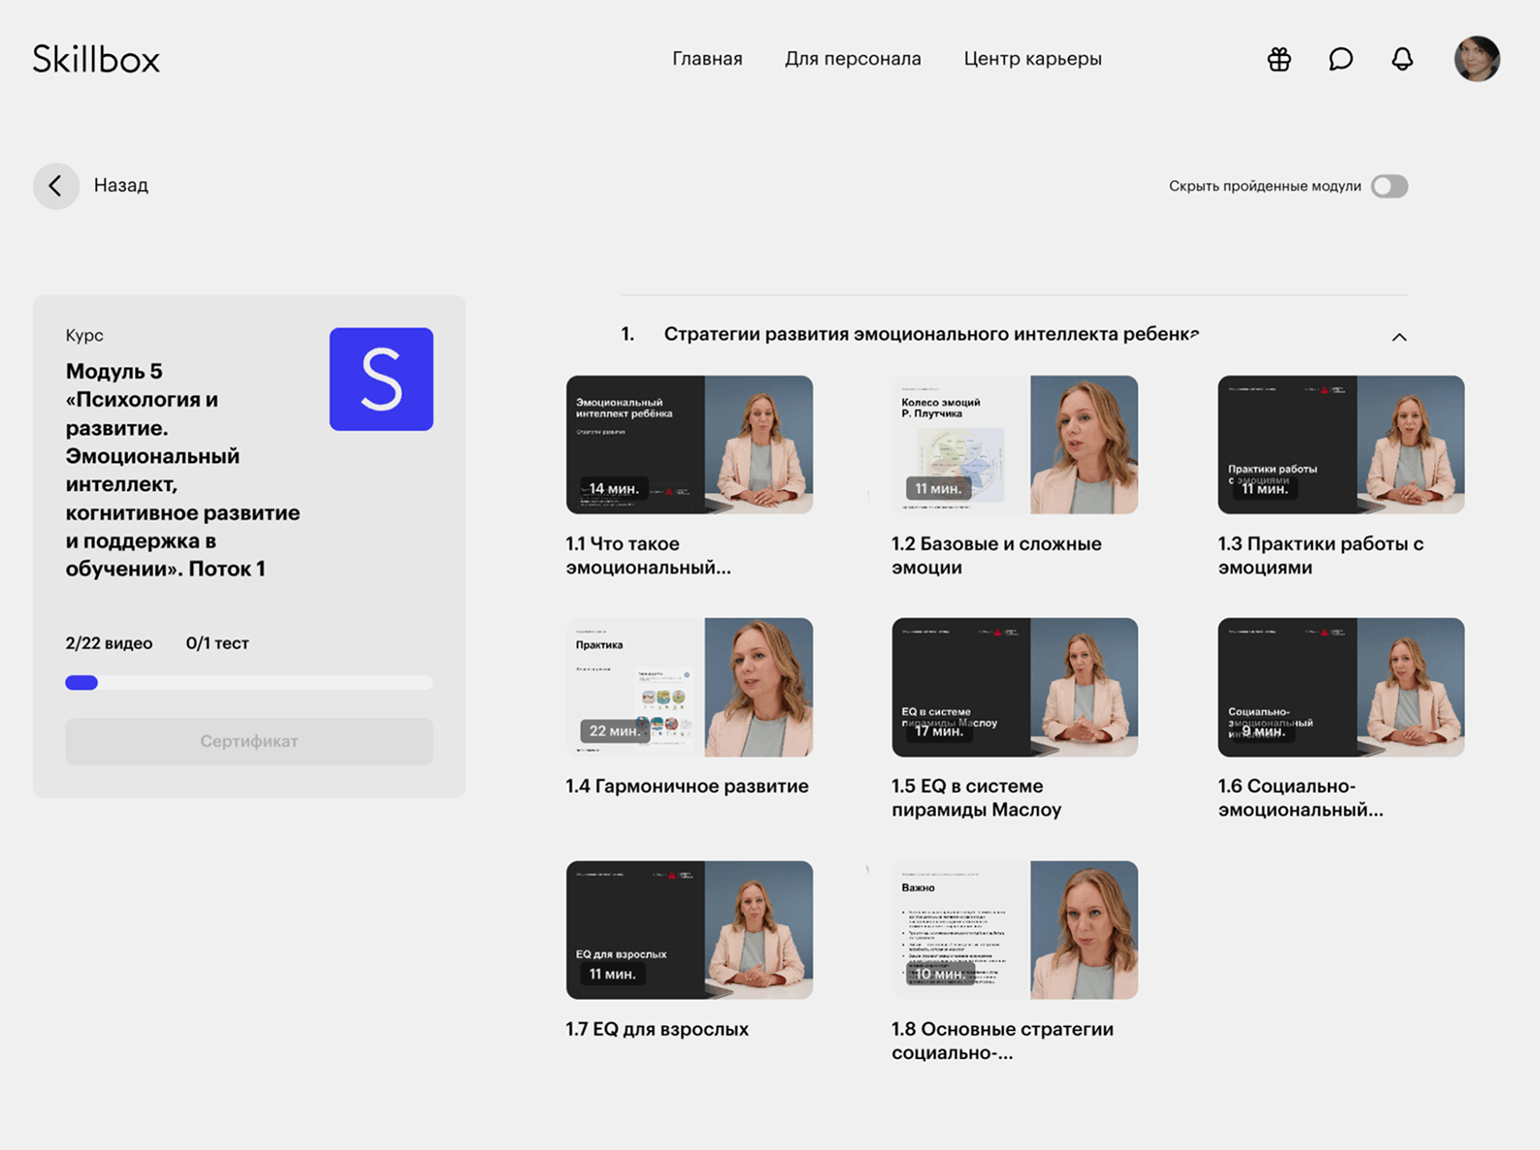Image resolution: width=1540 pixels, height=1150 pixels.
Task: Toggle 'Скрыть пройденные модули' switch
Action: (1389, 186)
